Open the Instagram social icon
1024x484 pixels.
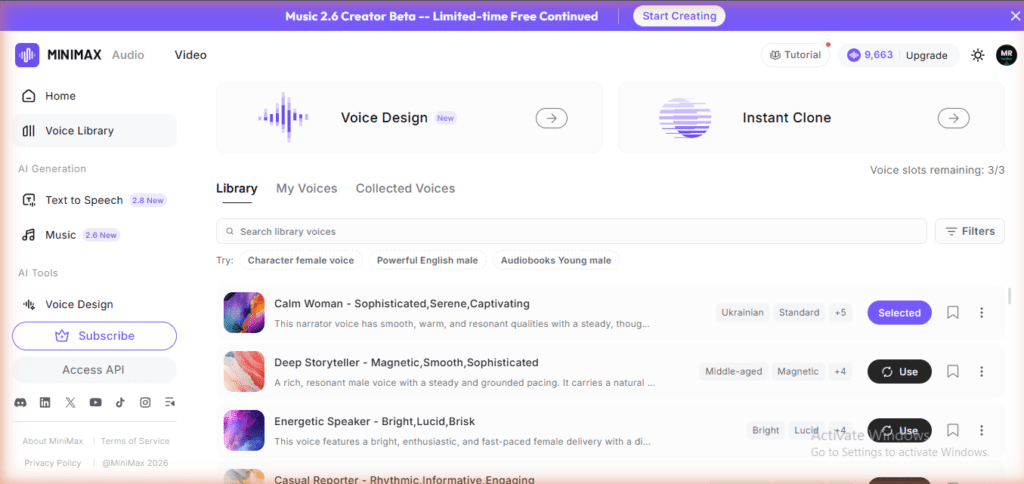pos(145,403)
